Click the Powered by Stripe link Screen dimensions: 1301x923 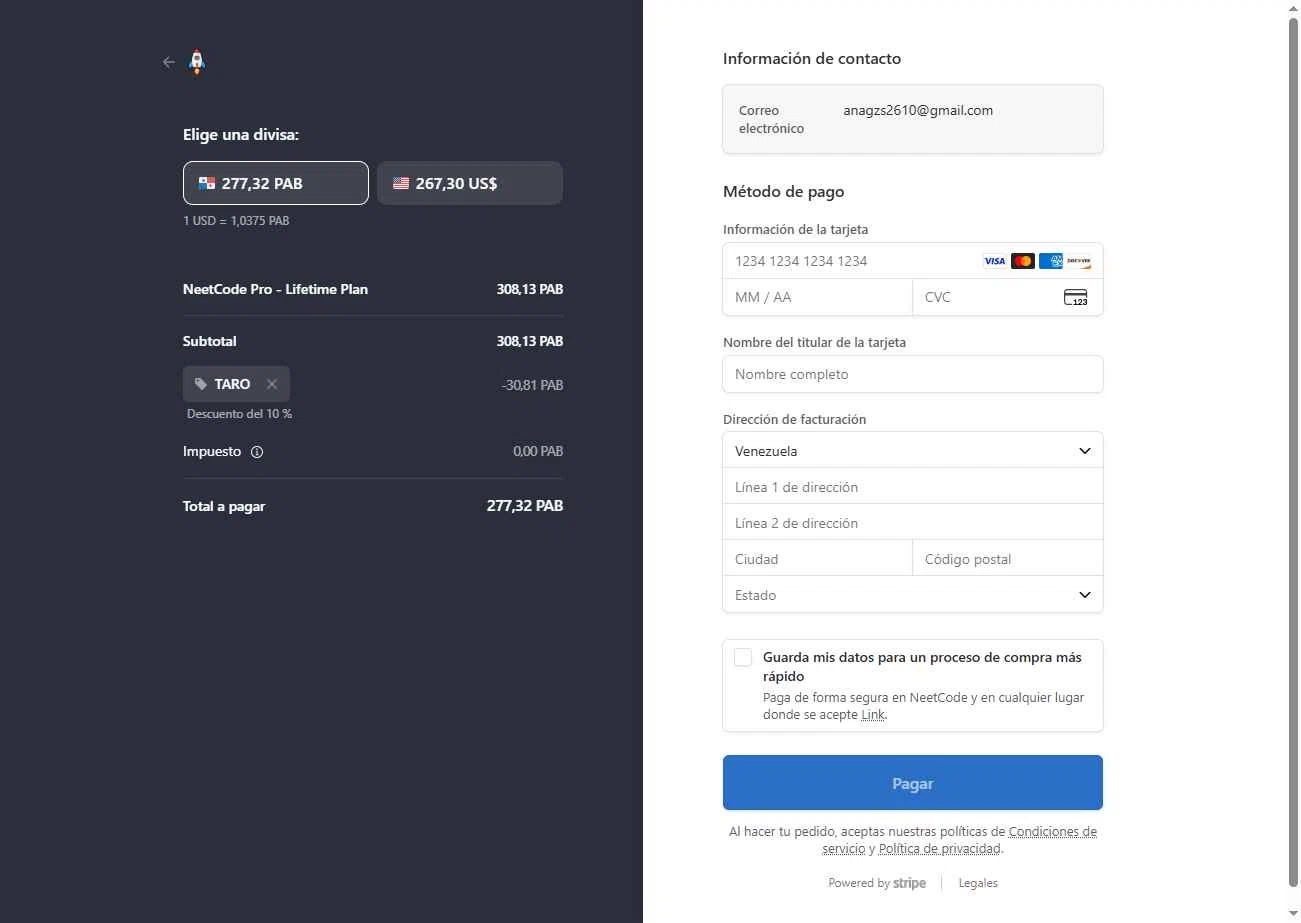(877, 883)
